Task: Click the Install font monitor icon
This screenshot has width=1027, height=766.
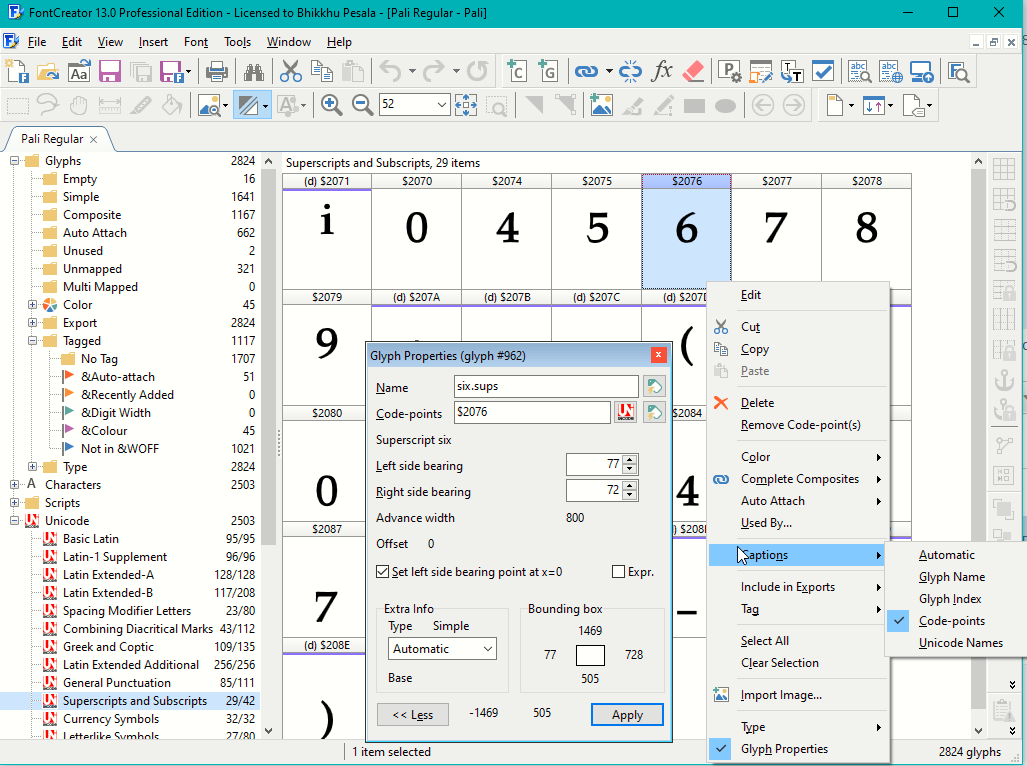Action: point(922,71)
